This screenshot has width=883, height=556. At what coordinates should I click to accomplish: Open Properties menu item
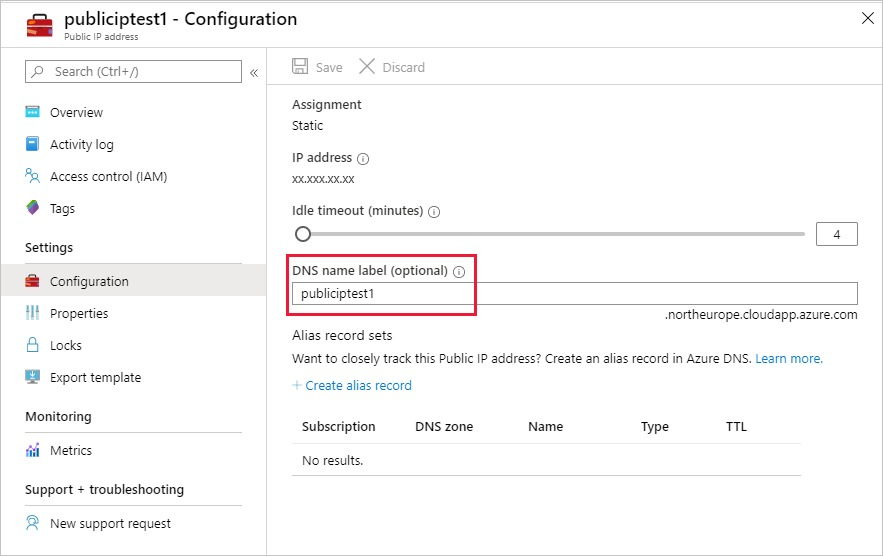[79, 313]
